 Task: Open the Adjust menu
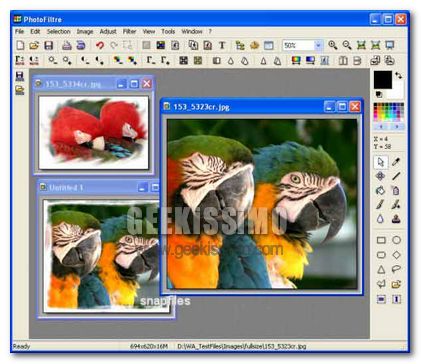pyautogui.click(x=108, y=31)
